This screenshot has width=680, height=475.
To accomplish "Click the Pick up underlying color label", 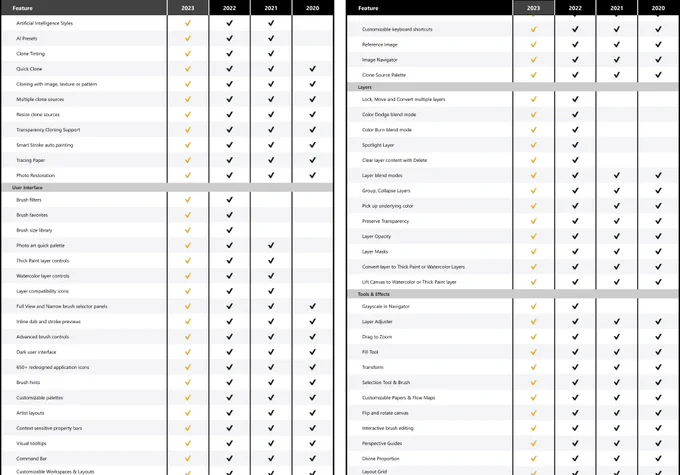I will [x=388, y=206].
